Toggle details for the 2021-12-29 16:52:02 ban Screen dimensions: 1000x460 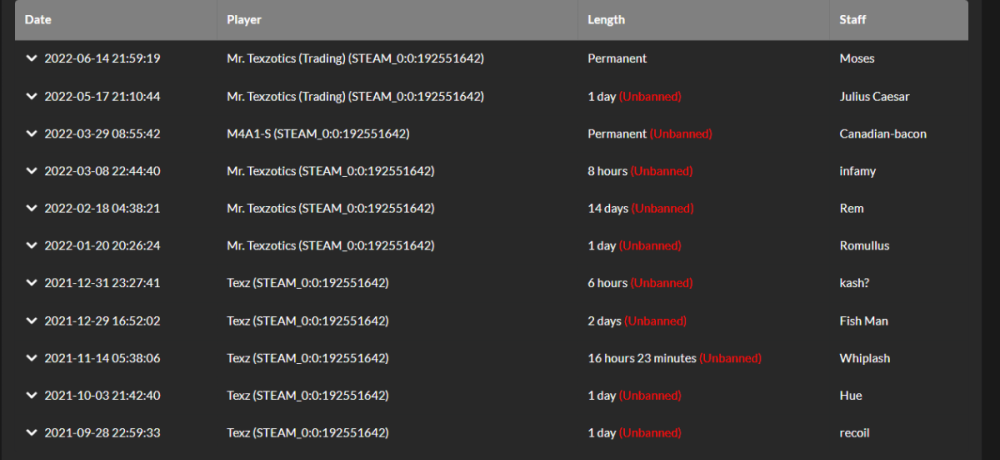[x=32, y=321]
